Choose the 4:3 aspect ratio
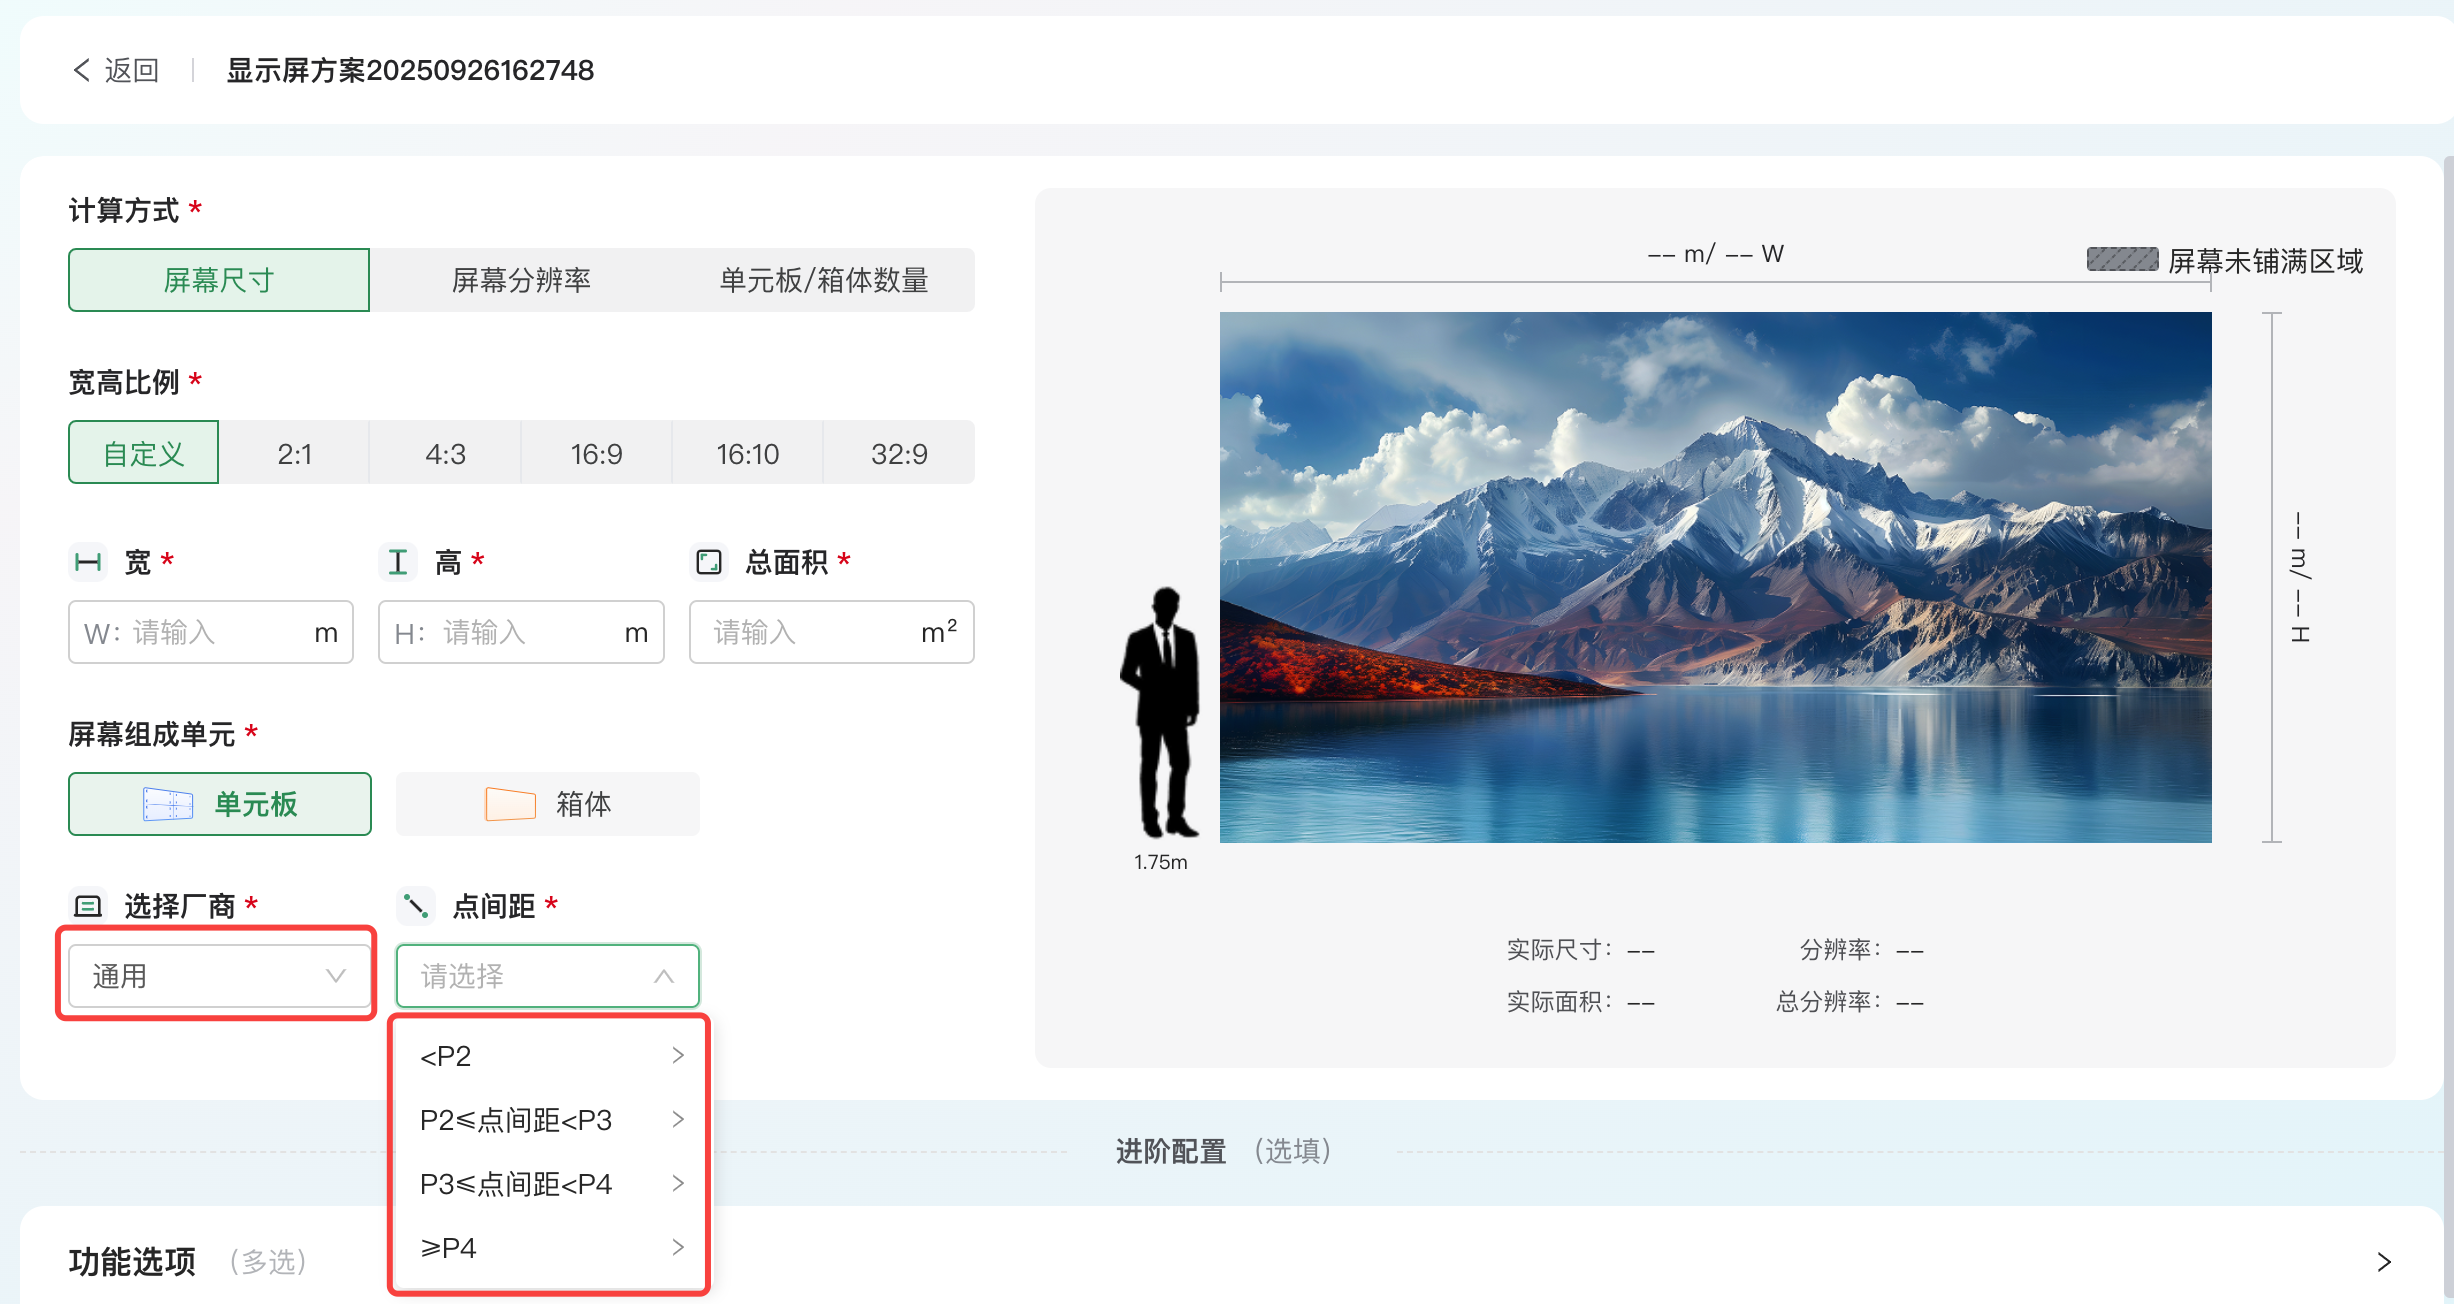Image resolution: width=2454 pixels, height=1304 pixels. tap(445, 454)
